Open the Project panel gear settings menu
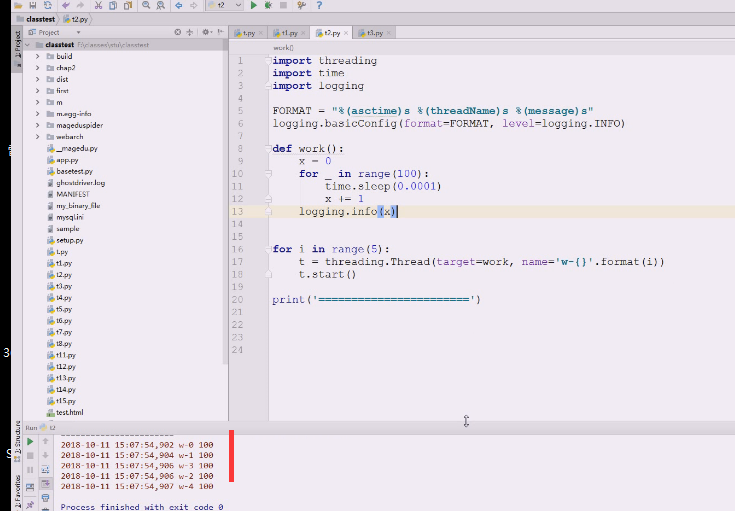Viewport: 735px width, 511px height. [x=207, y=32]
